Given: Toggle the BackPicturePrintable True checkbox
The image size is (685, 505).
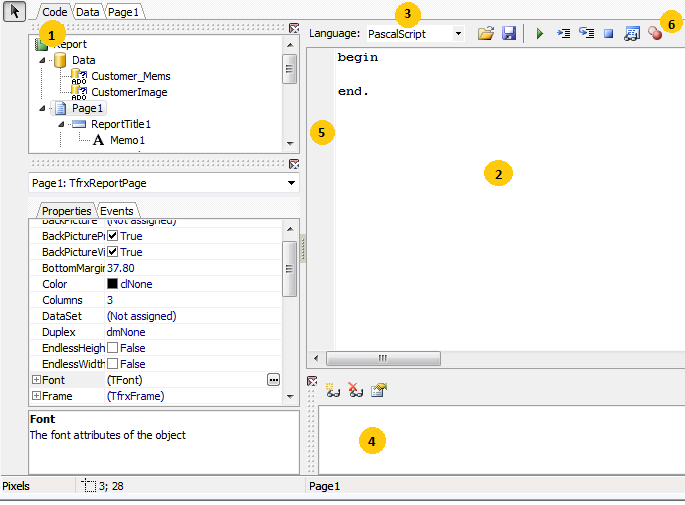Looking at the screenshot, I should click(112, 236).
